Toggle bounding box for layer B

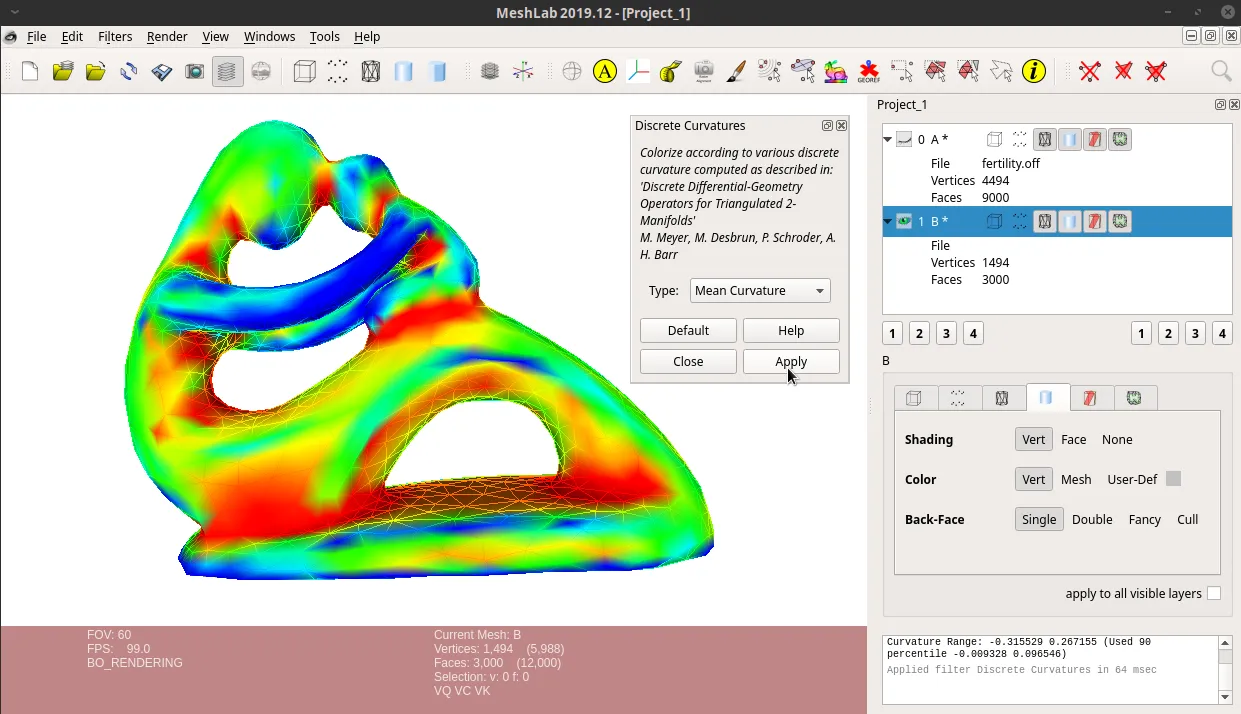pos(995,221)
